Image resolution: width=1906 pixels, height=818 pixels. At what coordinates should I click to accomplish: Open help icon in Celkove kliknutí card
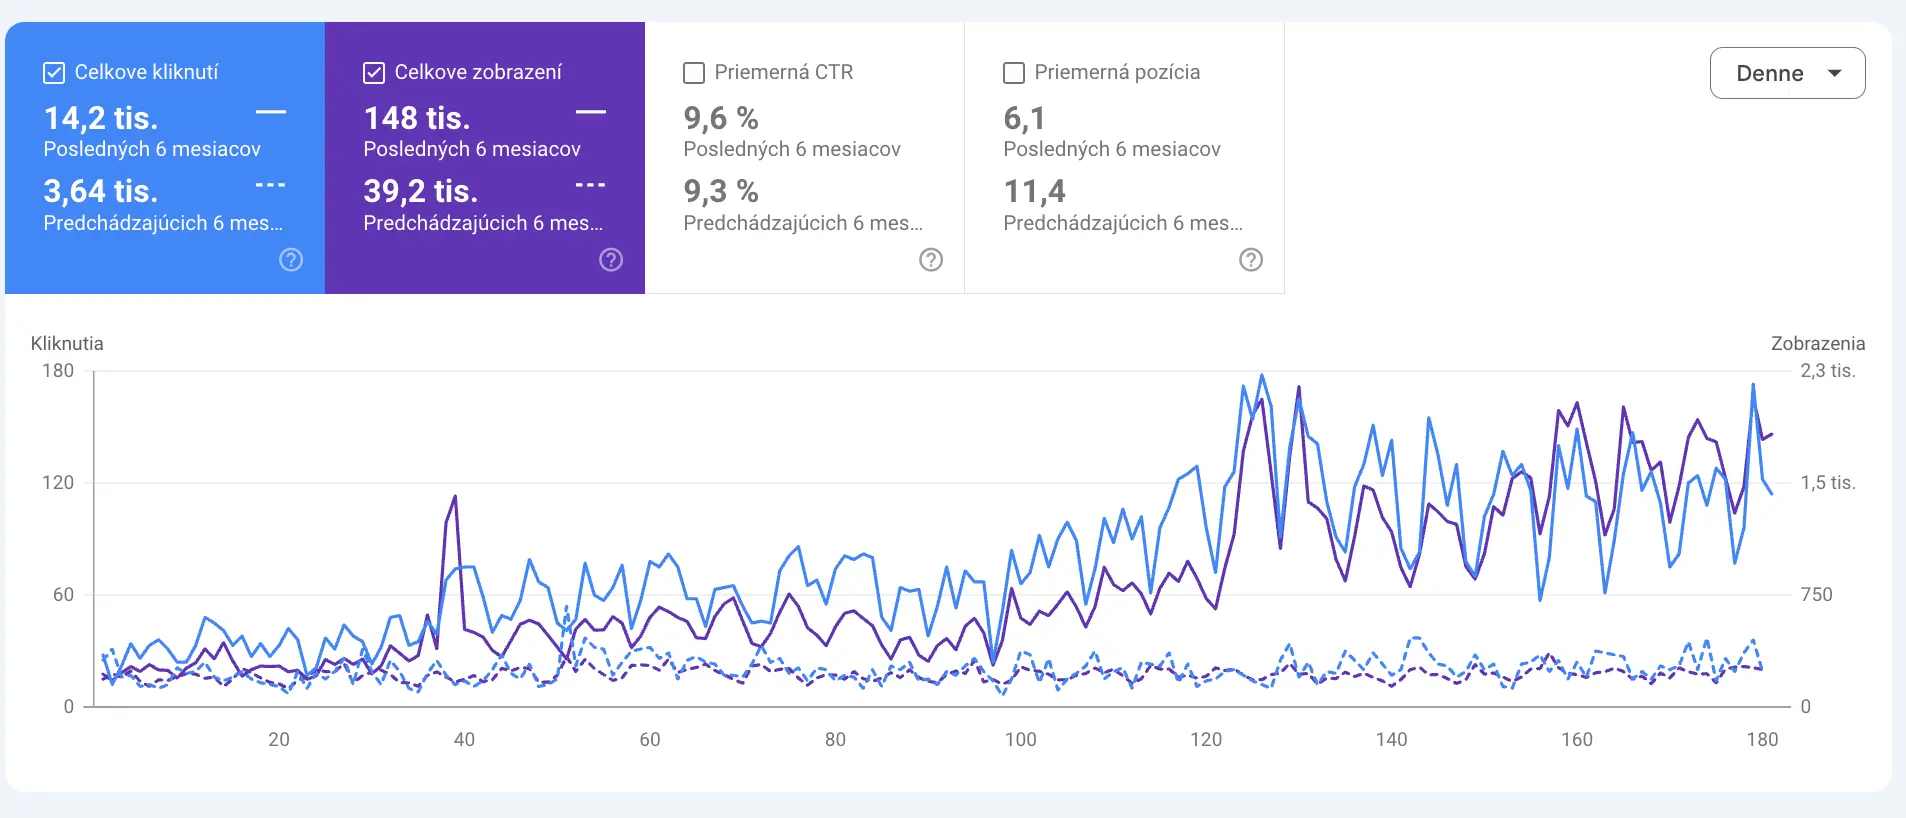291,260
